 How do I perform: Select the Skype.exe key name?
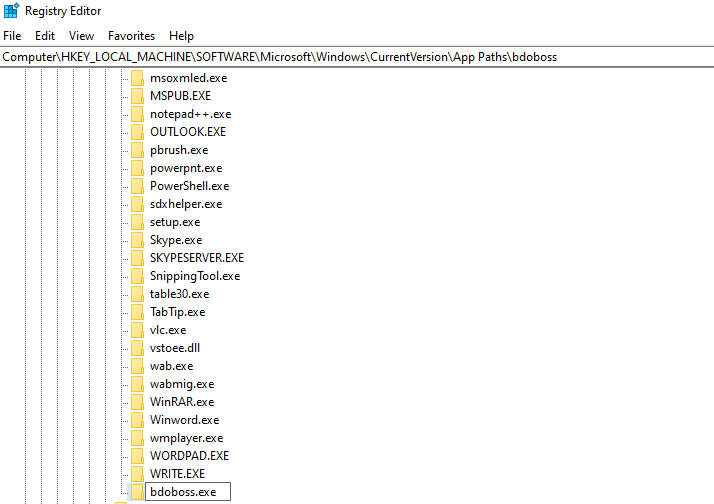(x=176, y=240)
